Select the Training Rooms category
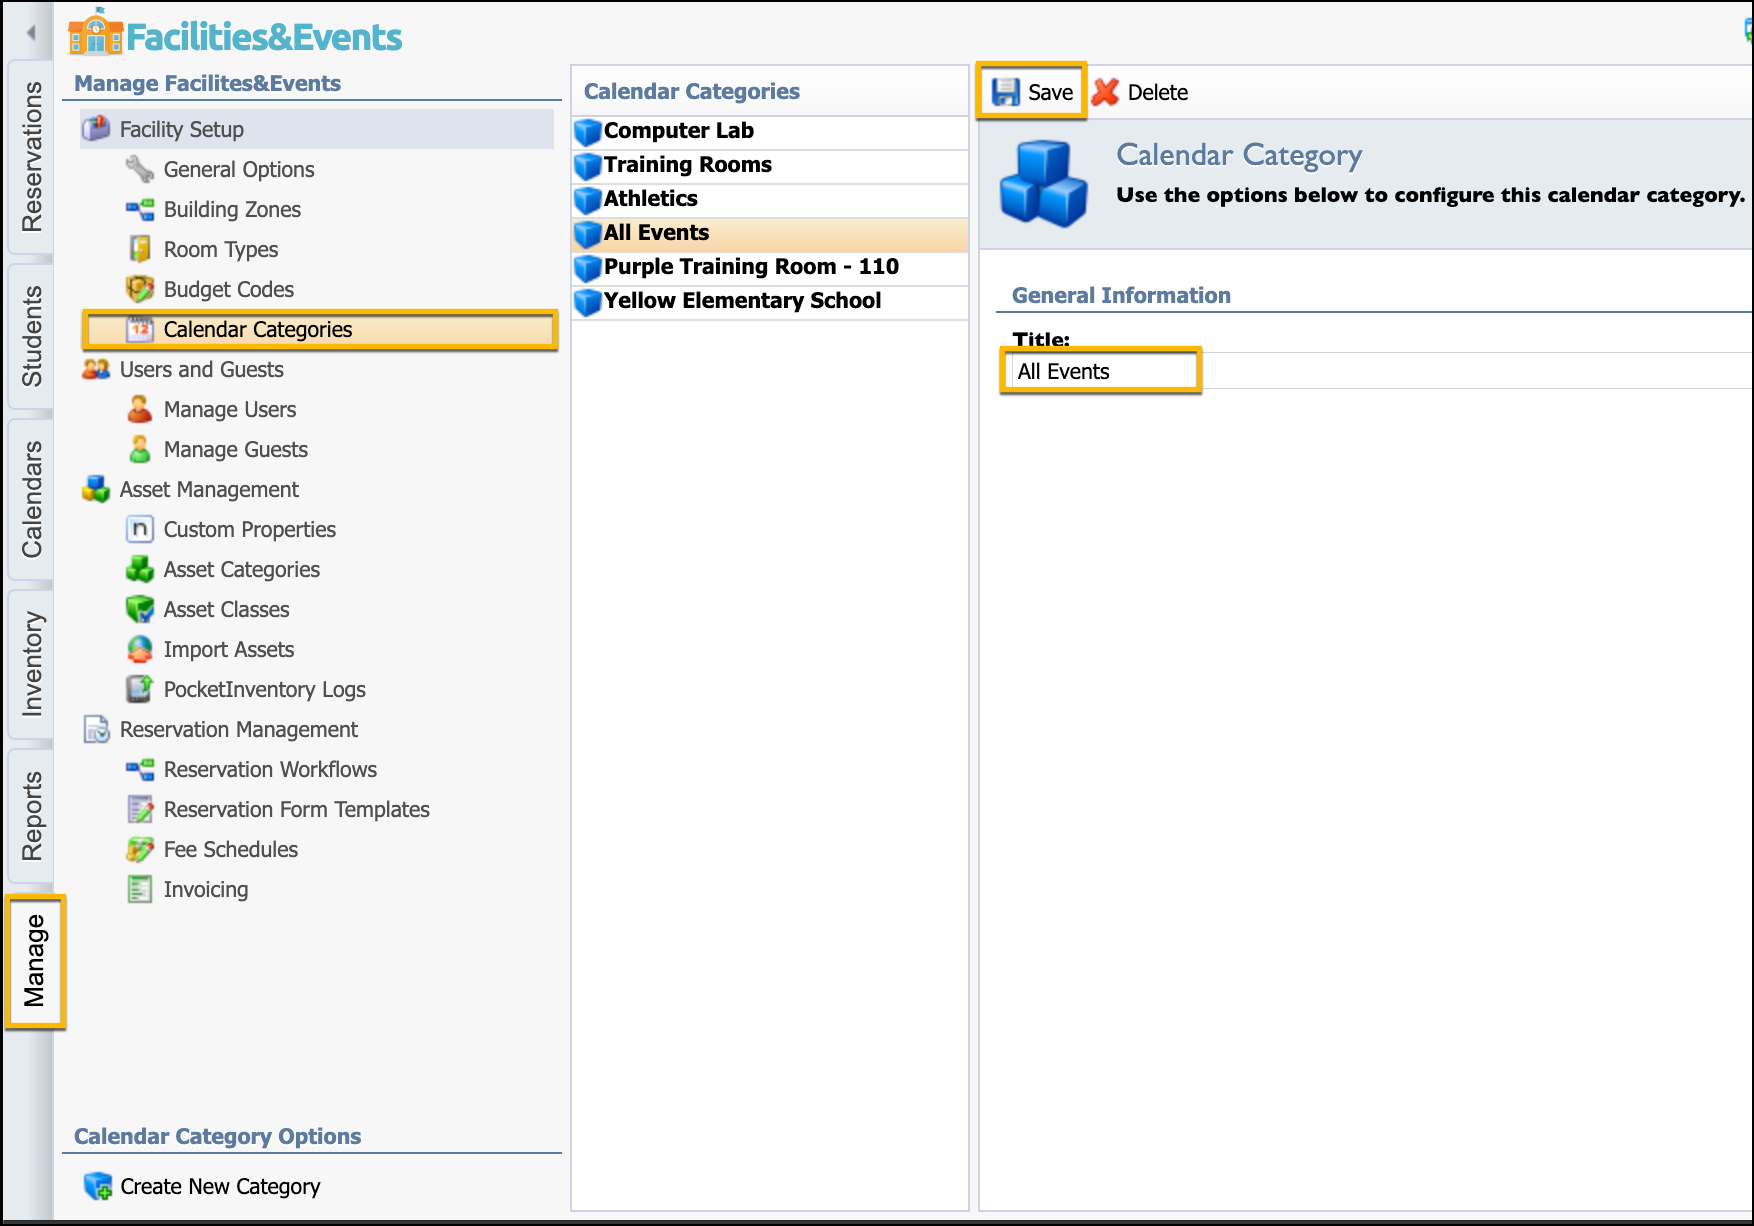Image resolution: width=1754 pixels, height=1226 pixels. coord(770,165)
